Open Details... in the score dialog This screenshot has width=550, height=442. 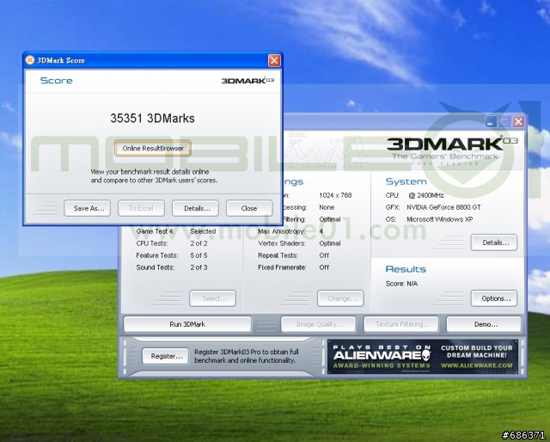click(x=195, y=208)
